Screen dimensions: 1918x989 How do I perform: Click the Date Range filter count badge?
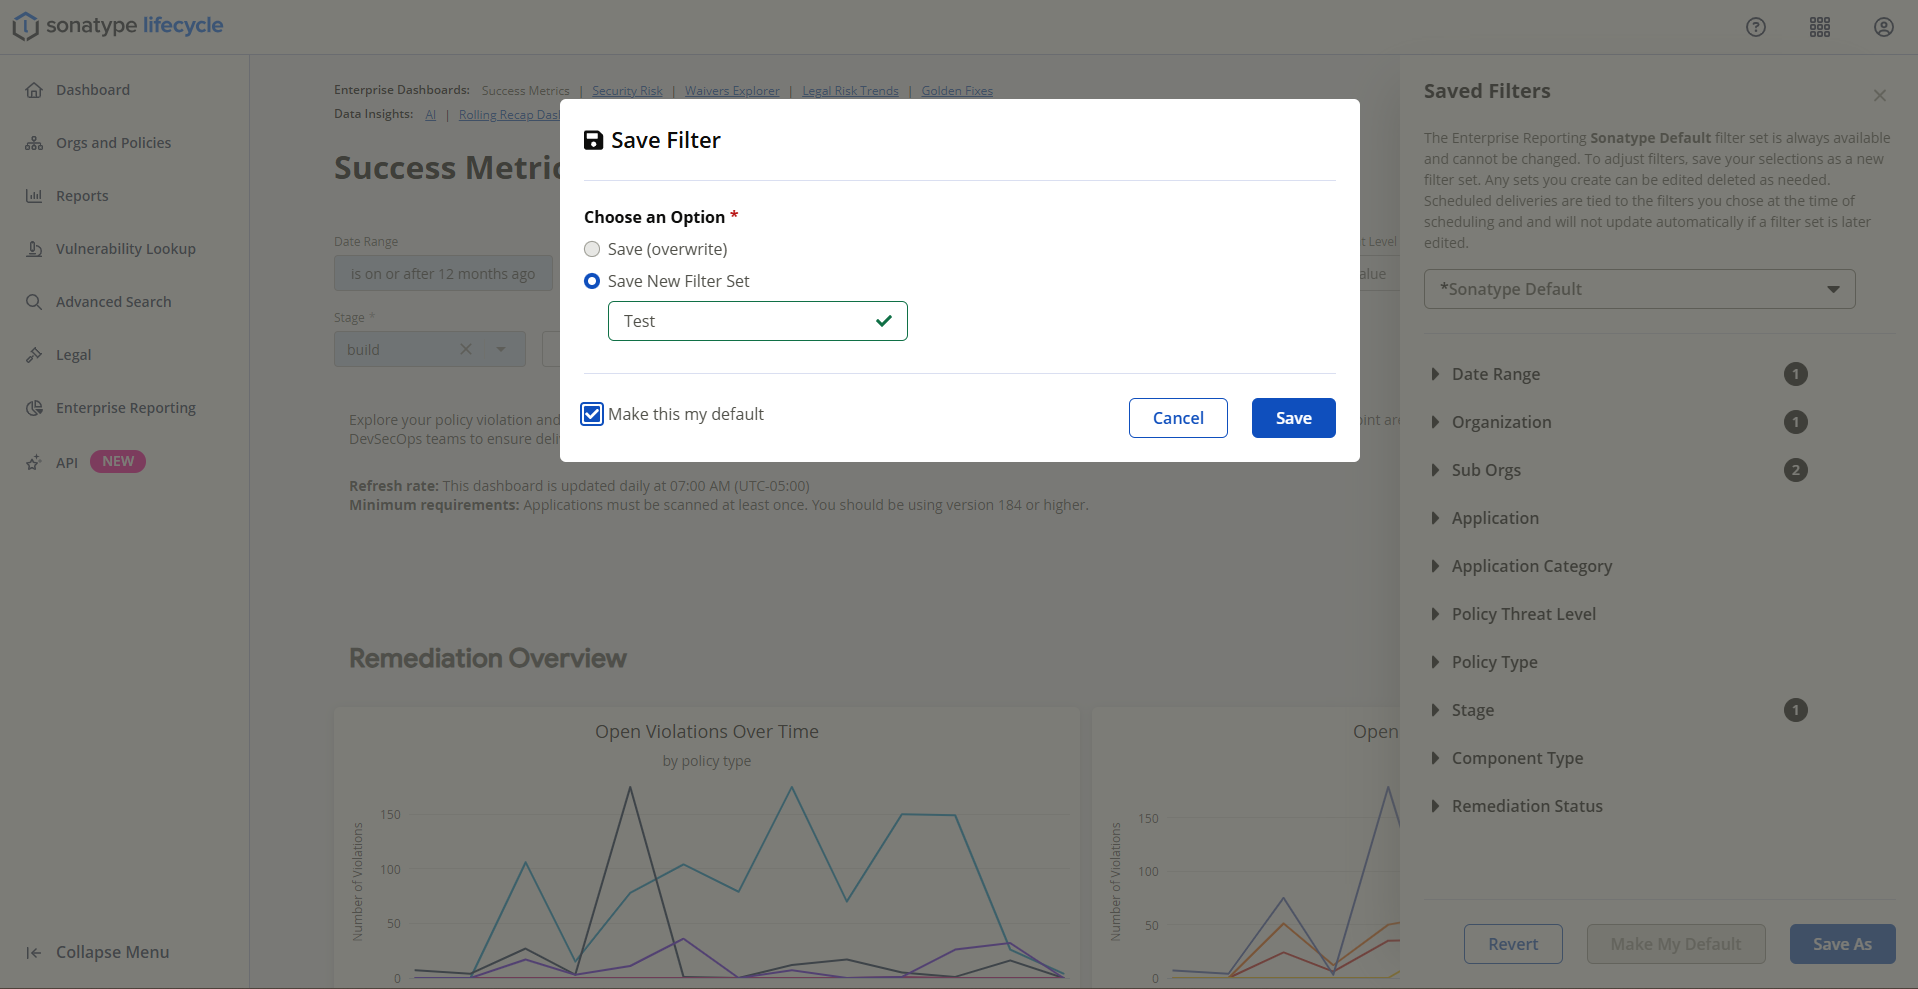[1796, 374]
